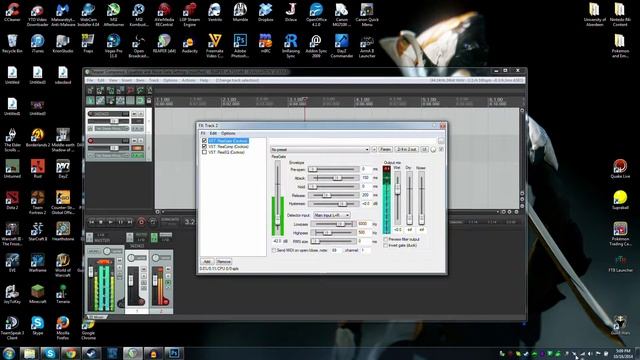
Task: Open the Help menu in the REAPER window
Action: tap(204, 80)
